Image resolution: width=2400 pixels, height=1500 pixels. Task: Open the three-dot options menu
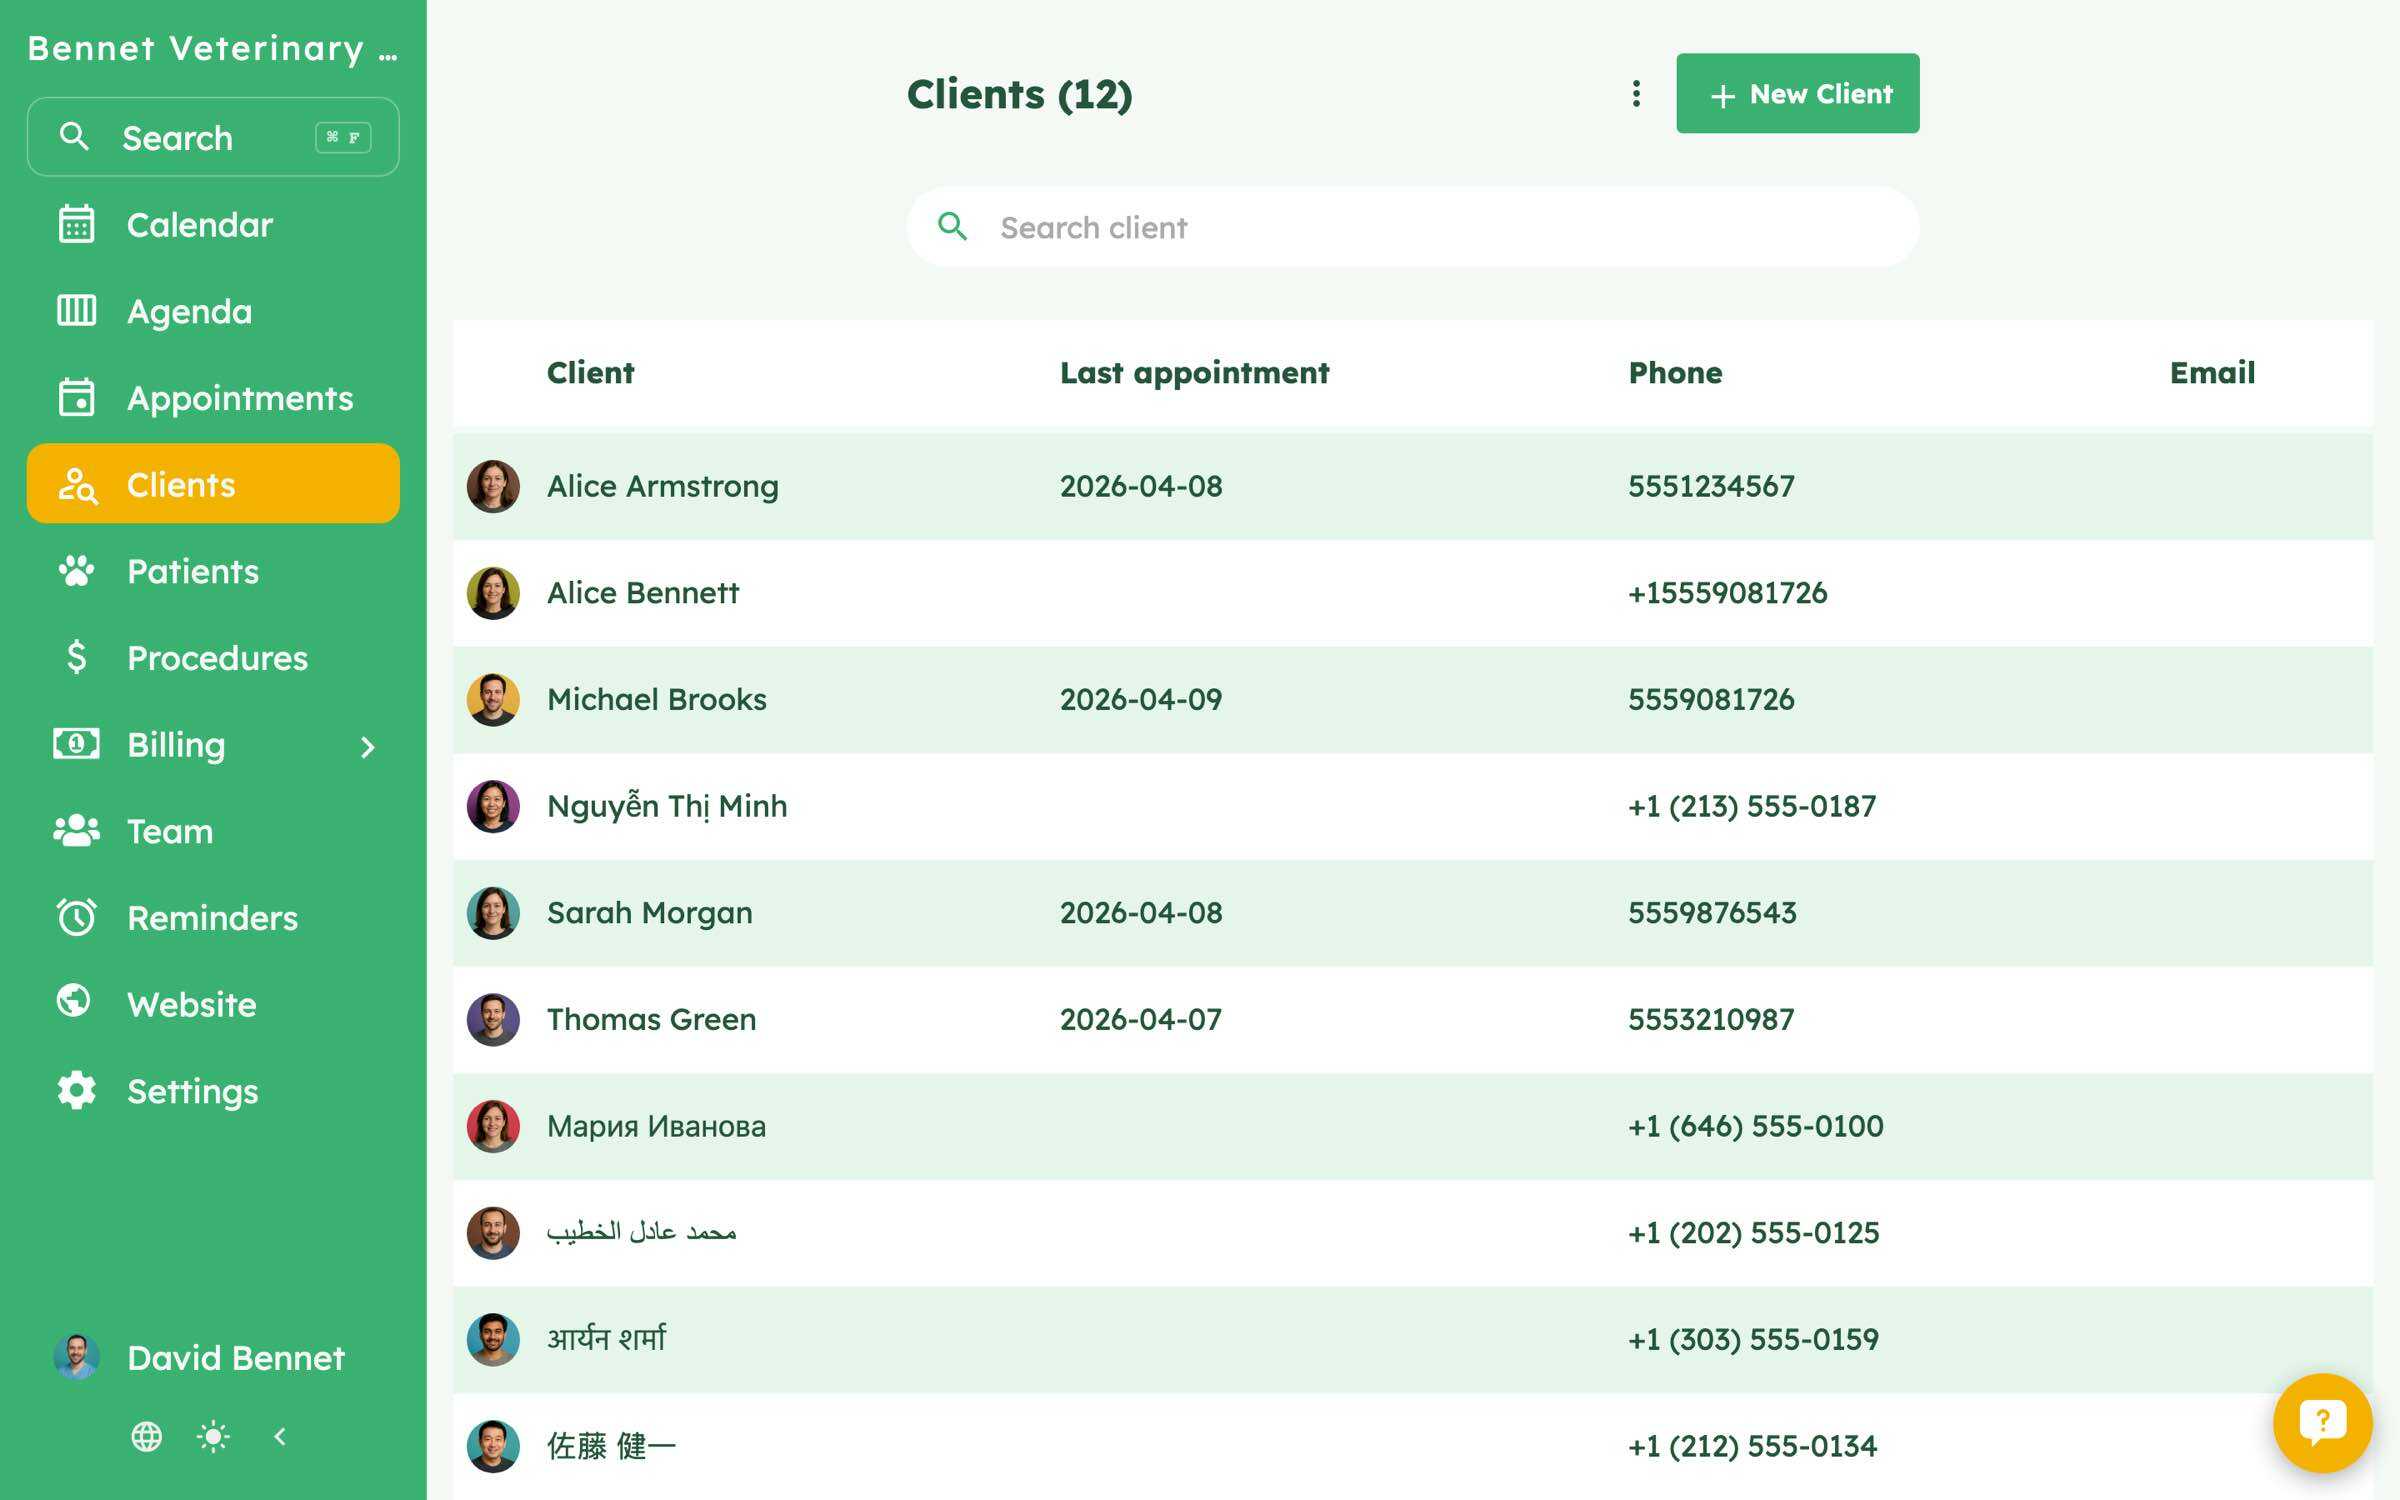1636,94
